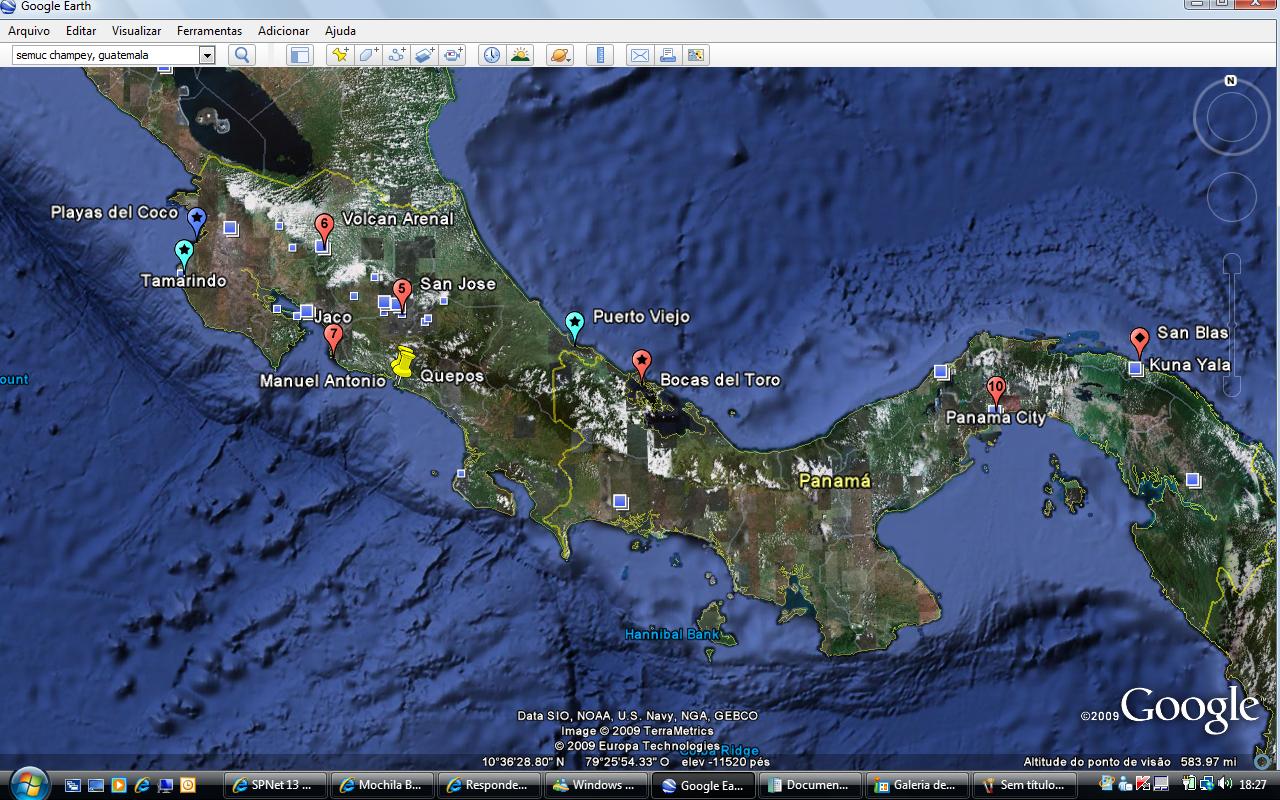Viewport: 1280px width, 800px height.
Task: Click the zoom slider on the right
Action: tap(1232, 325)
